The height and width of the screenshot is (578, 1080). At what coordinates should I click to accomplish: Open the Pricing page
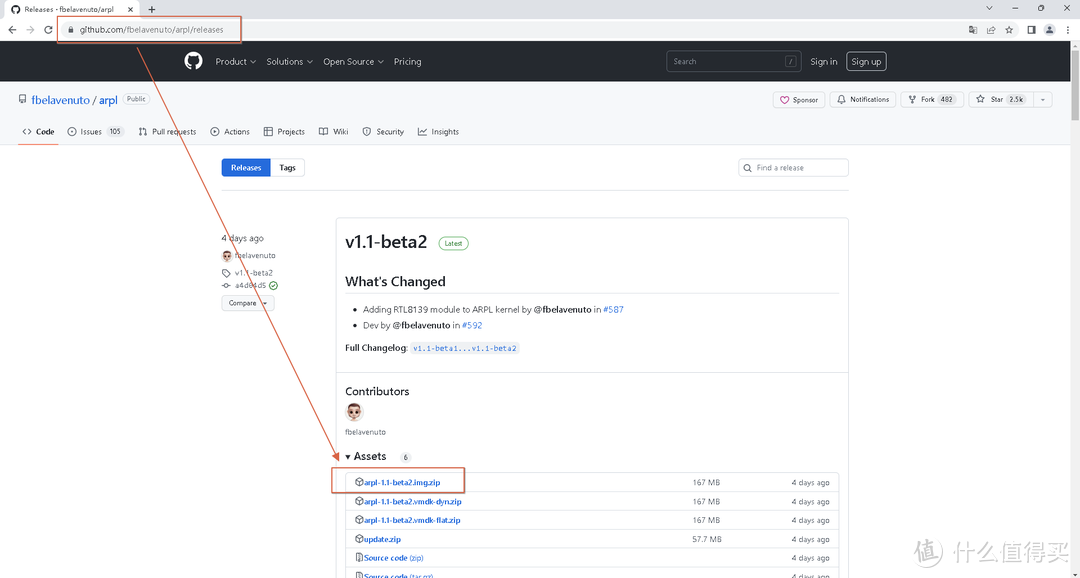pos(407,61)
